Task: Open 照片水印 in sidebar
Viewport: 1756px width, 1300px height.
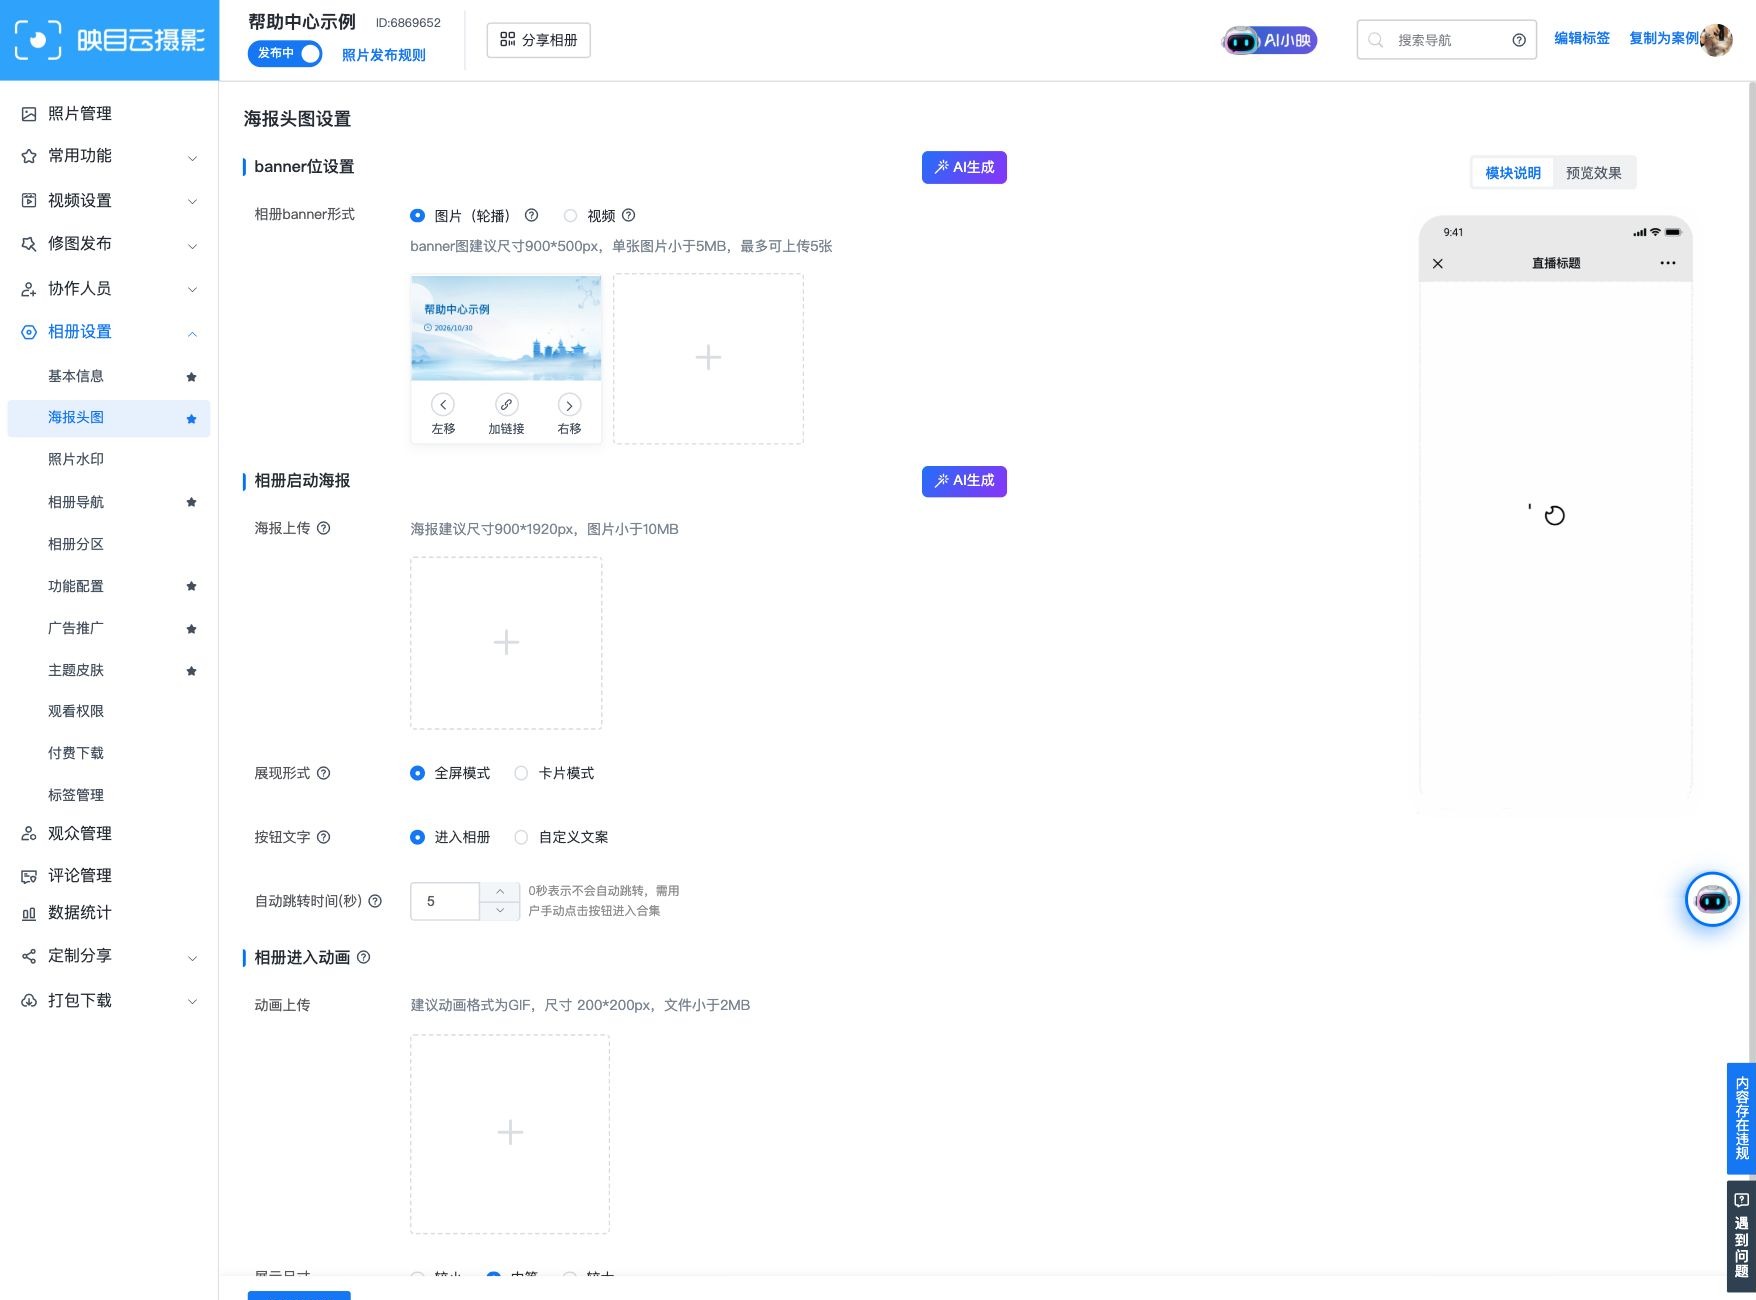Action: [76, 459]
